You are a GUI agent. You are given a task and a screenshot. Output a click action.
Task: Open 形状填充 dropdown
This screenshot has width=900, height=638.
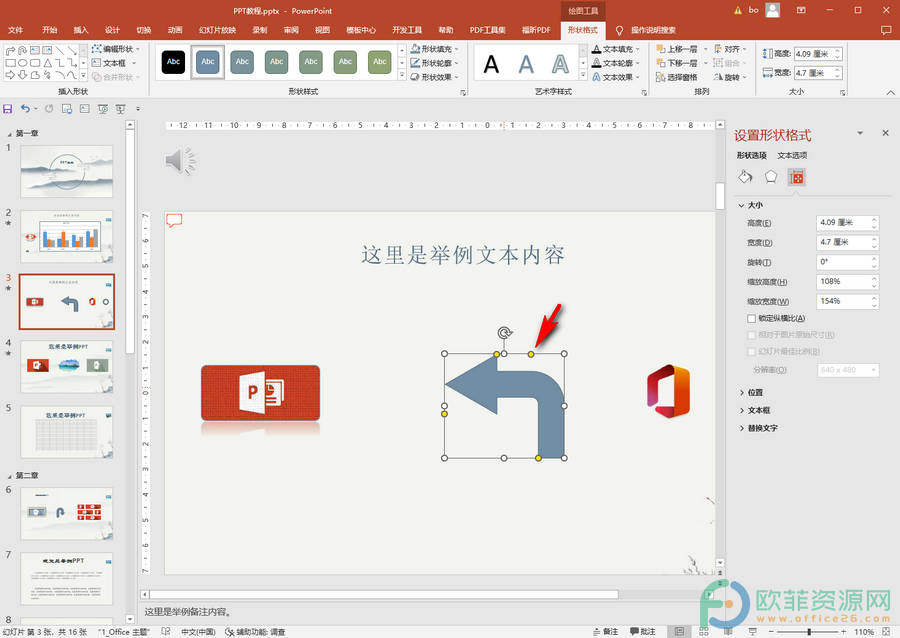(435, 49)
